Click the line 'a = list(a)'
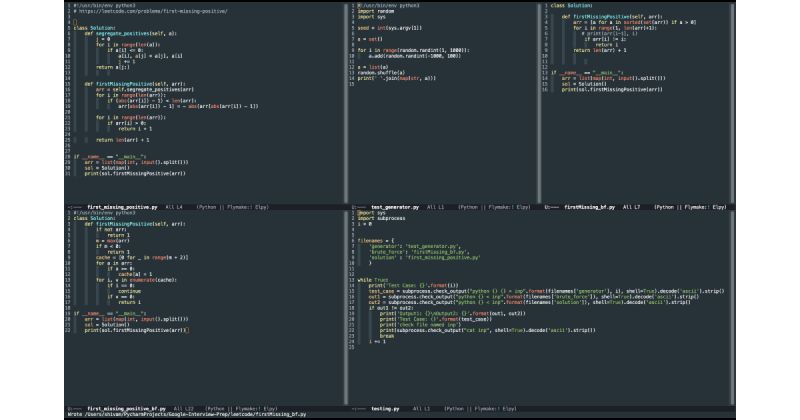Screen dimensions: 800x420 click(x=373, y=67)
